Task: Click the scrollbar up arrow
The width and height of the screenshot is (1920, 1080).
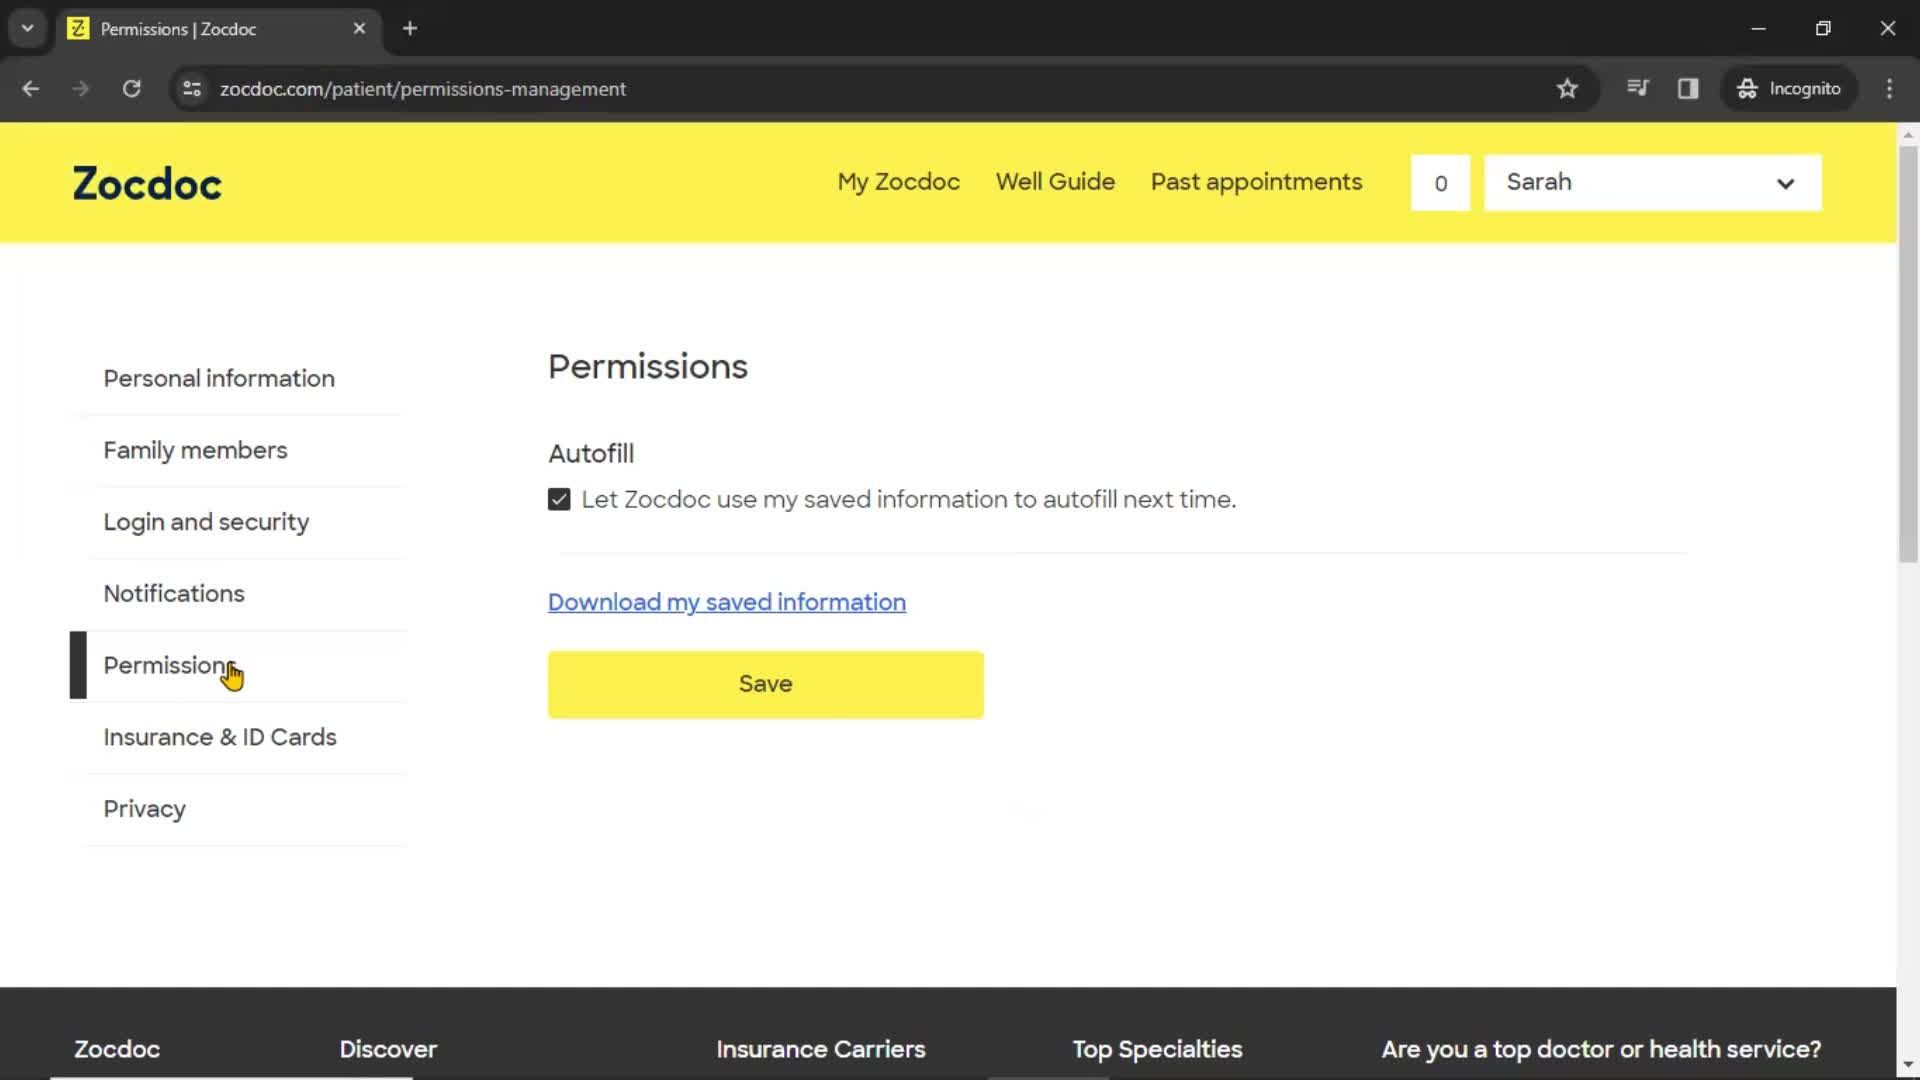Action: point(1908,134)
